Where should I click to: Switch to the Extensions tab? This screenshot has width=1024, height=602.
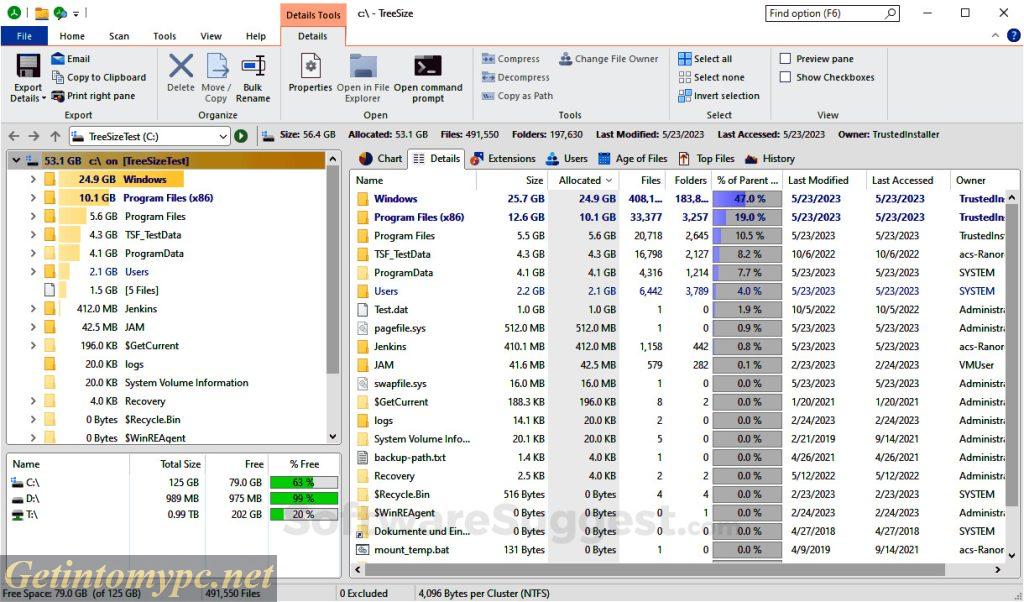coord(503,159)
